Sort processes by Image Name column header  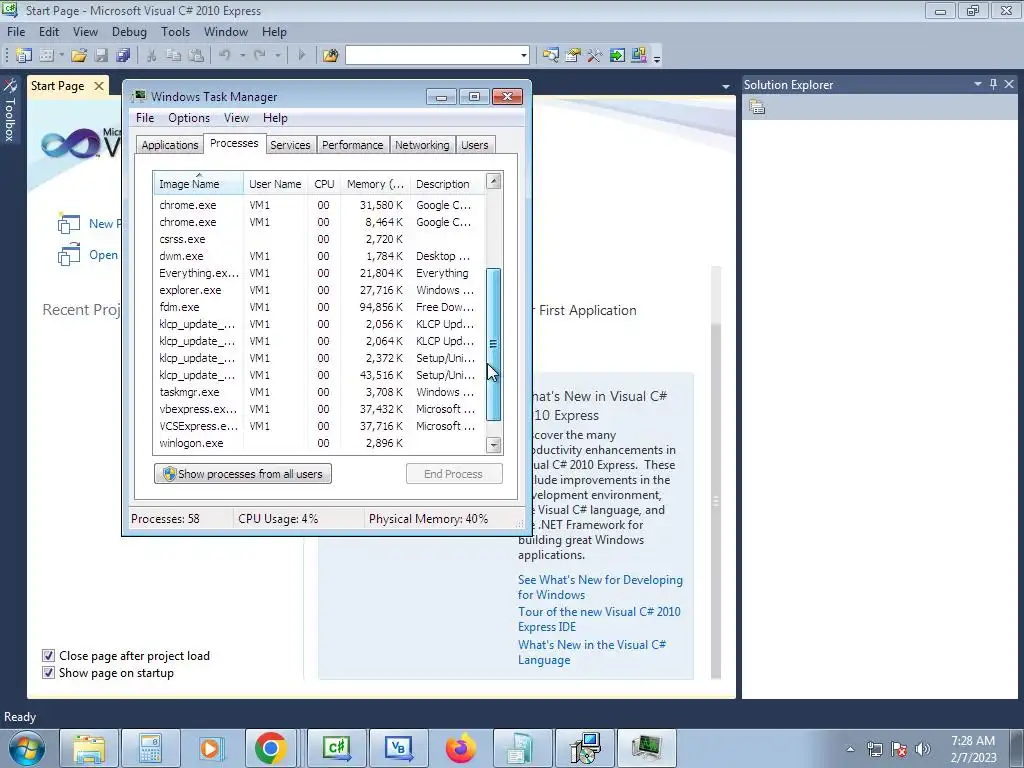199,184
